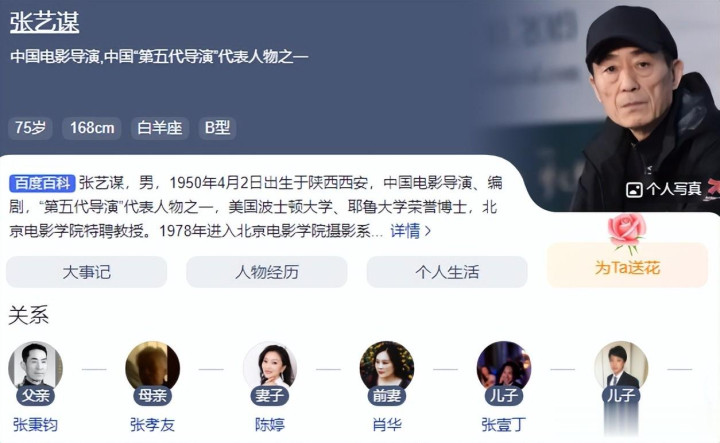This screenshot has width=720, height=443.
Task: Select the 个人生活 tab
Action: [x=447, y=272]
